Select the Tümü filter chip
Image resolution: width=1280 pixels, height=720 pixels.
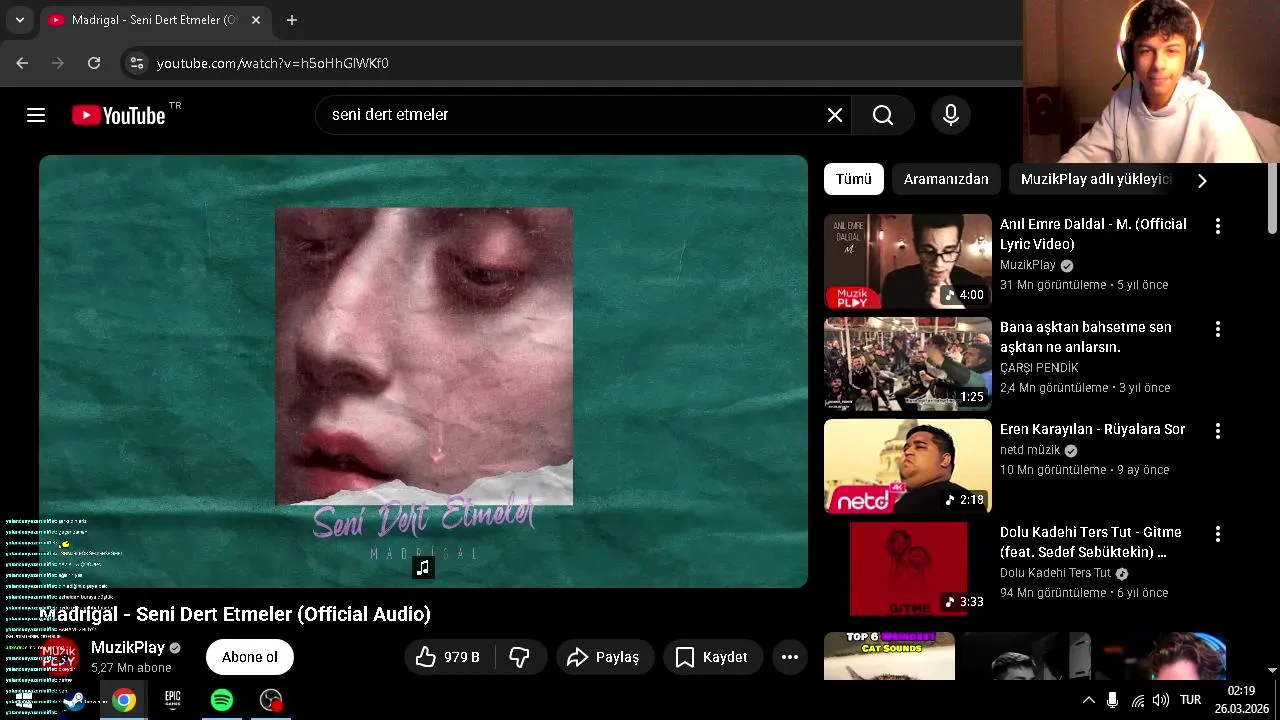pos(854,179)
